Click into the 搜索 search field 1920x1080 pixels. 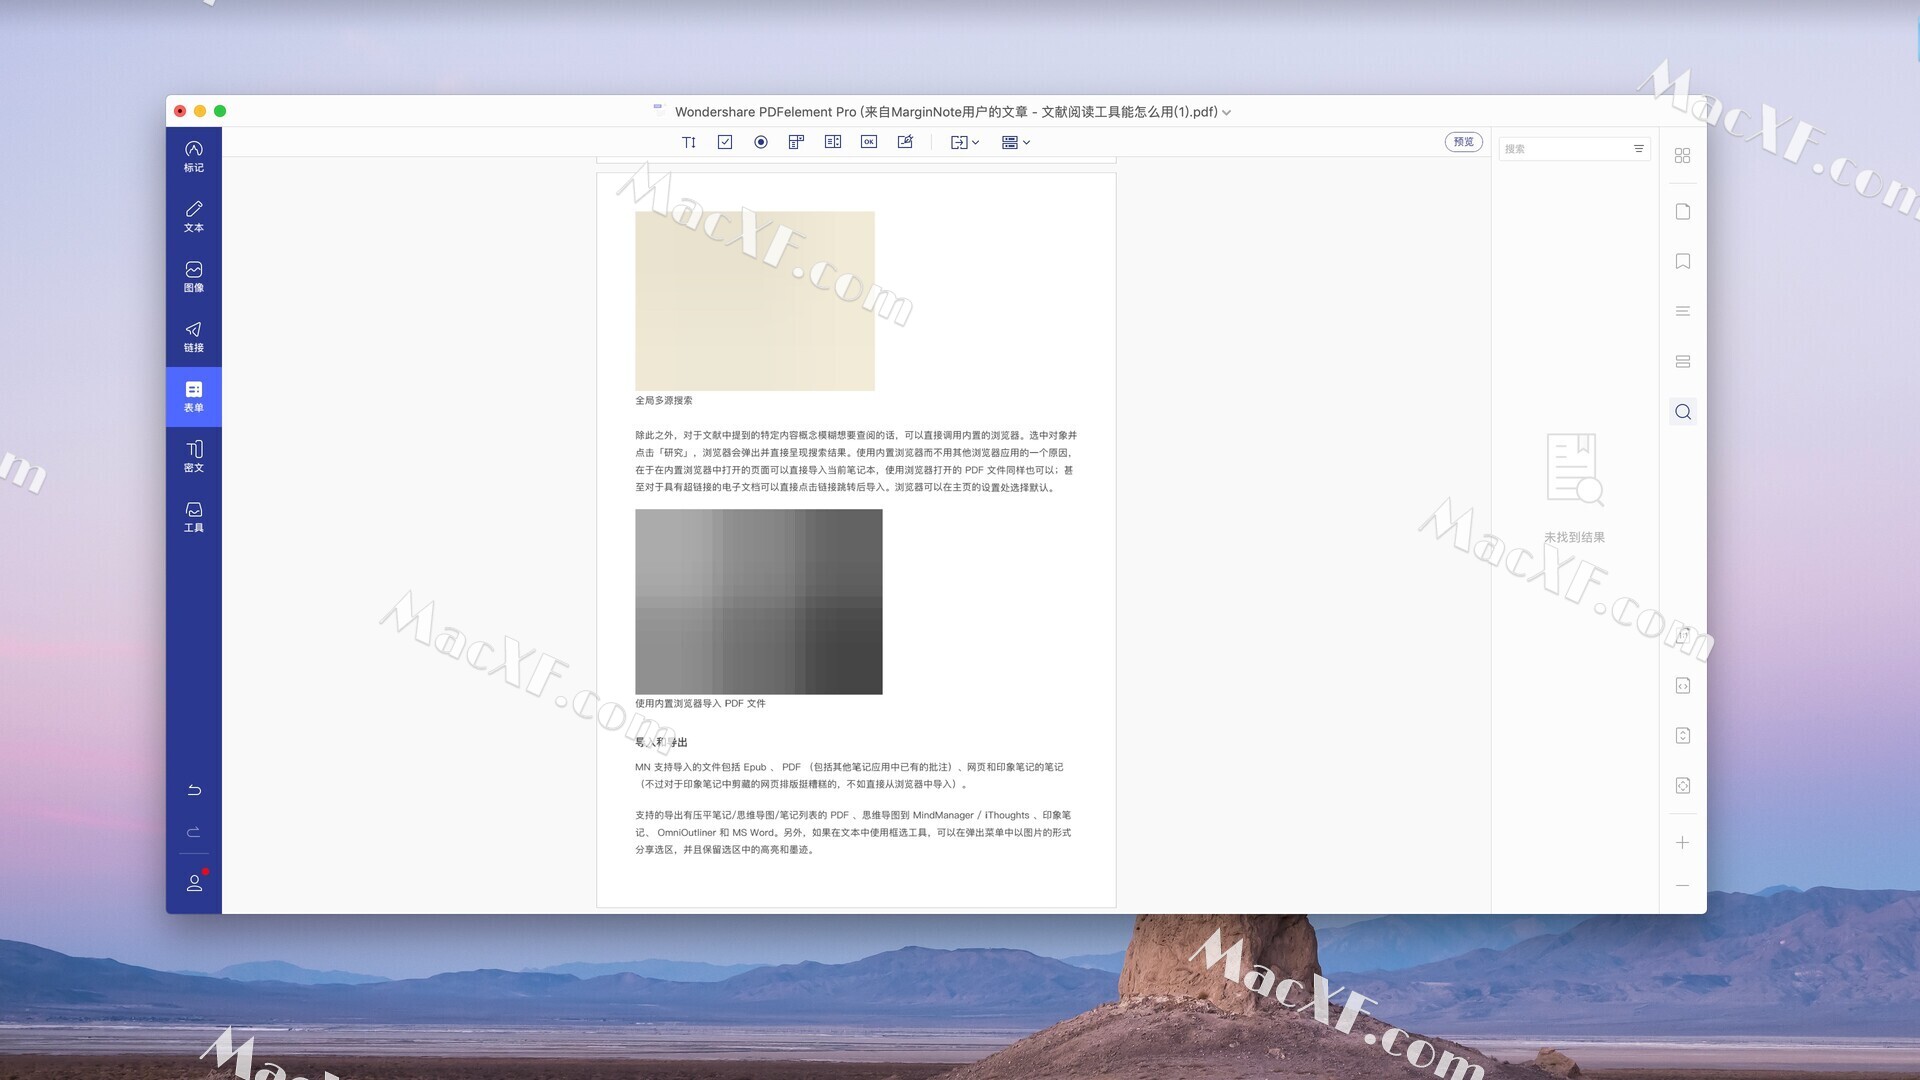point(1562,149)
